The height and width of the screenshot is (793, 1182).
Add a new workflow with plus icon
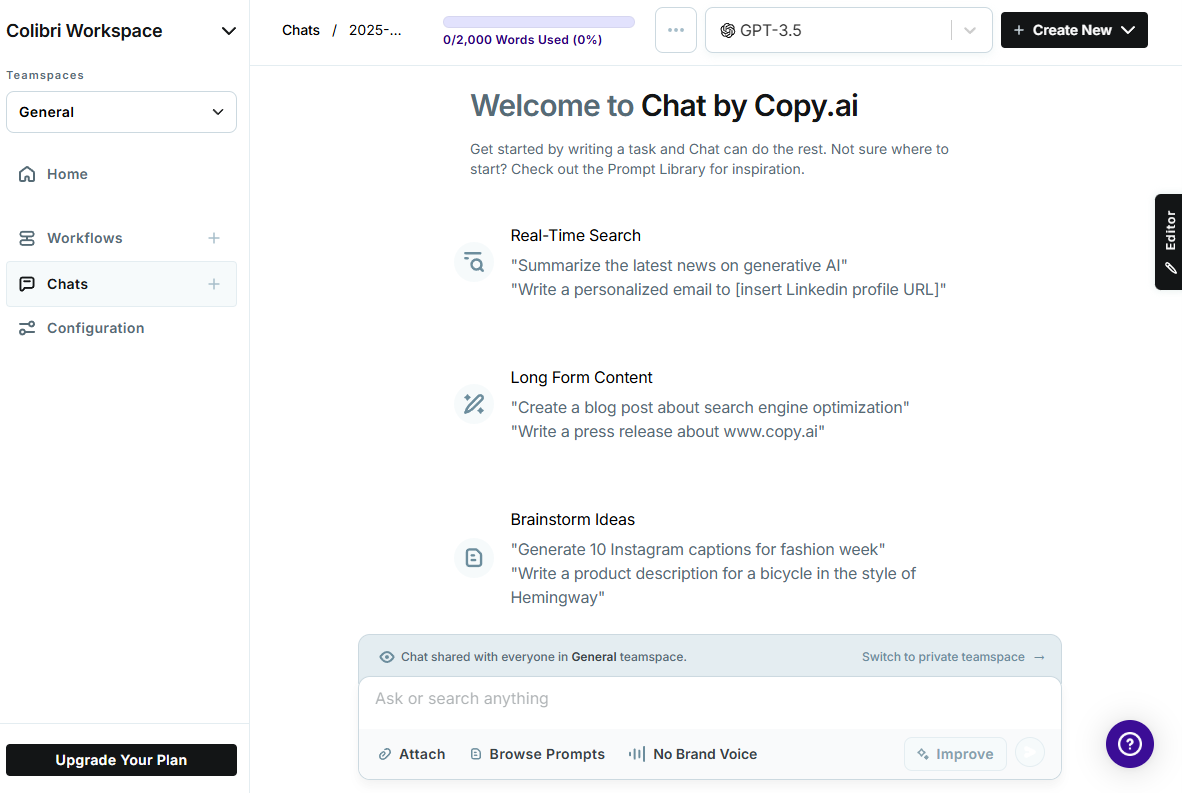(214, 238)
